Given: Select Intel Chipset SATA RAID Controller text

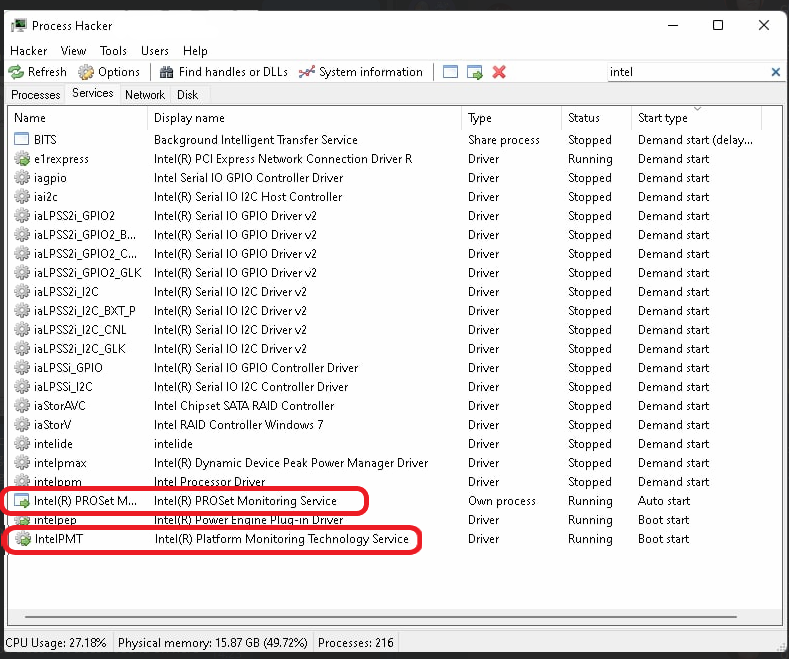Looking at the screenshot, I should tap(244, 405).
